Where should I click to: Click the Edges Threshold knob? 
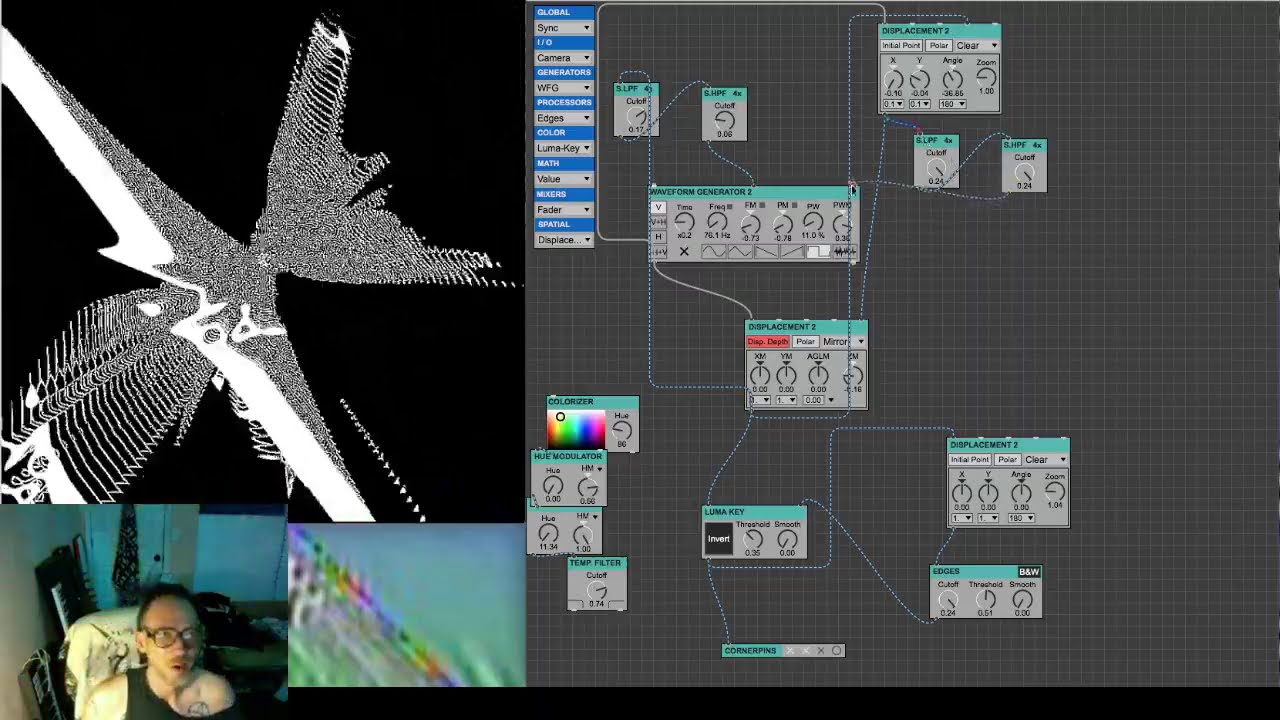point(986,599)
